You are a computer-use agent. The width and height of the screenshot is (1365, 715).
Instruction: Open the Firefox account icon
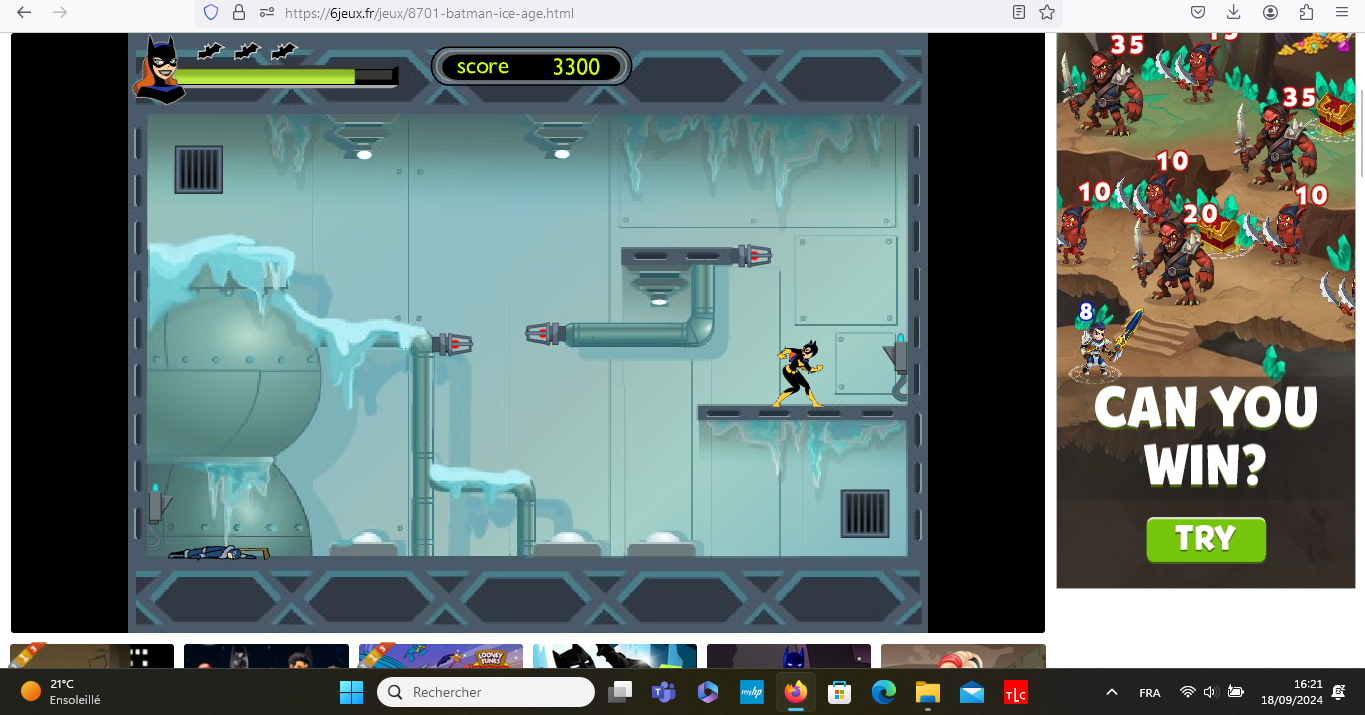click(x=1270, y=13)
